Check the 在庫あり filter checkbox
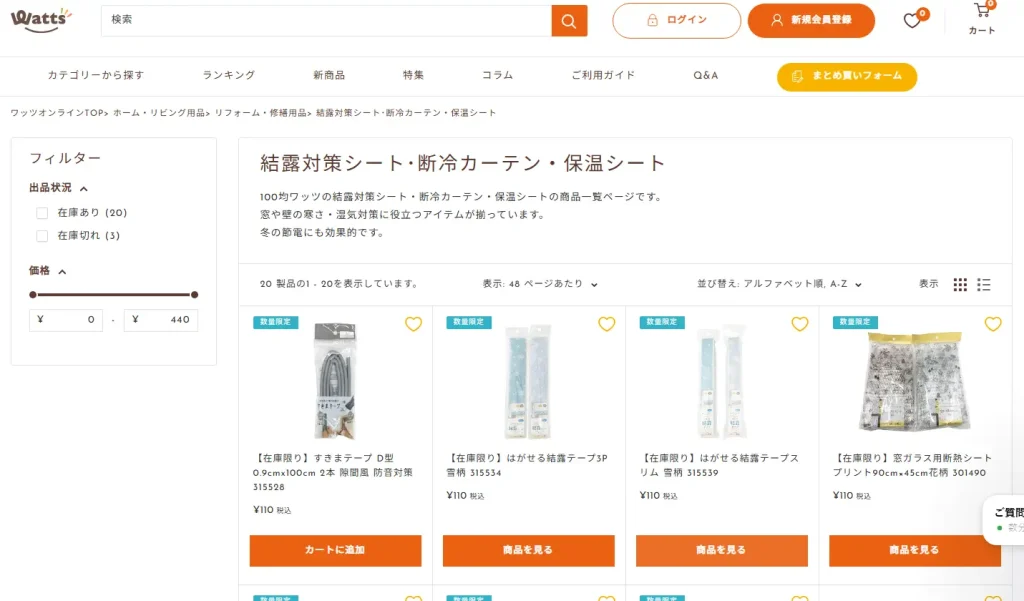This screenshot has height=601, width=1024. pyautogui.click(x=40, y=212)
